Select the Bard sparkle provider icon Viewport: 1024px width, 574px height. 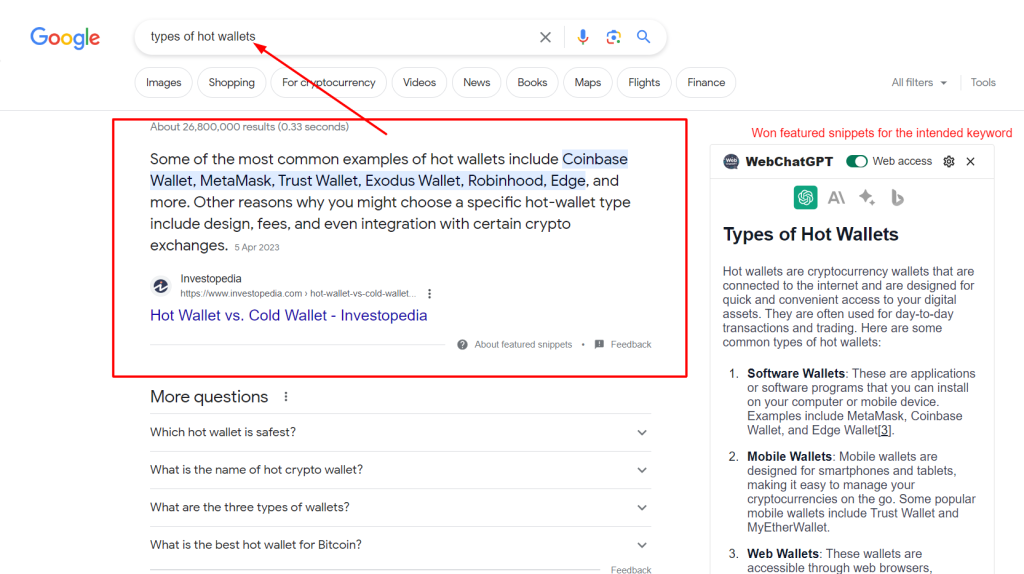click(867, 197)
